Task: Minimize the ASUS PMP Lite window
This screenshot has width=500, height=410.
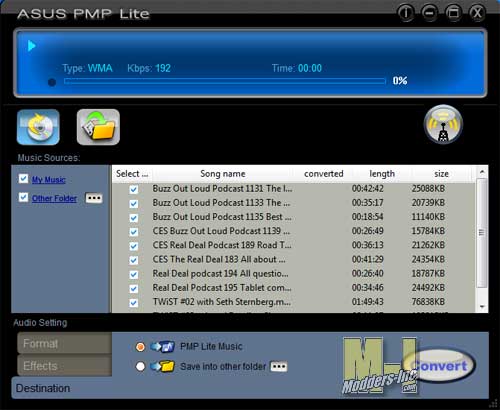Action: (x=430, y=13)
